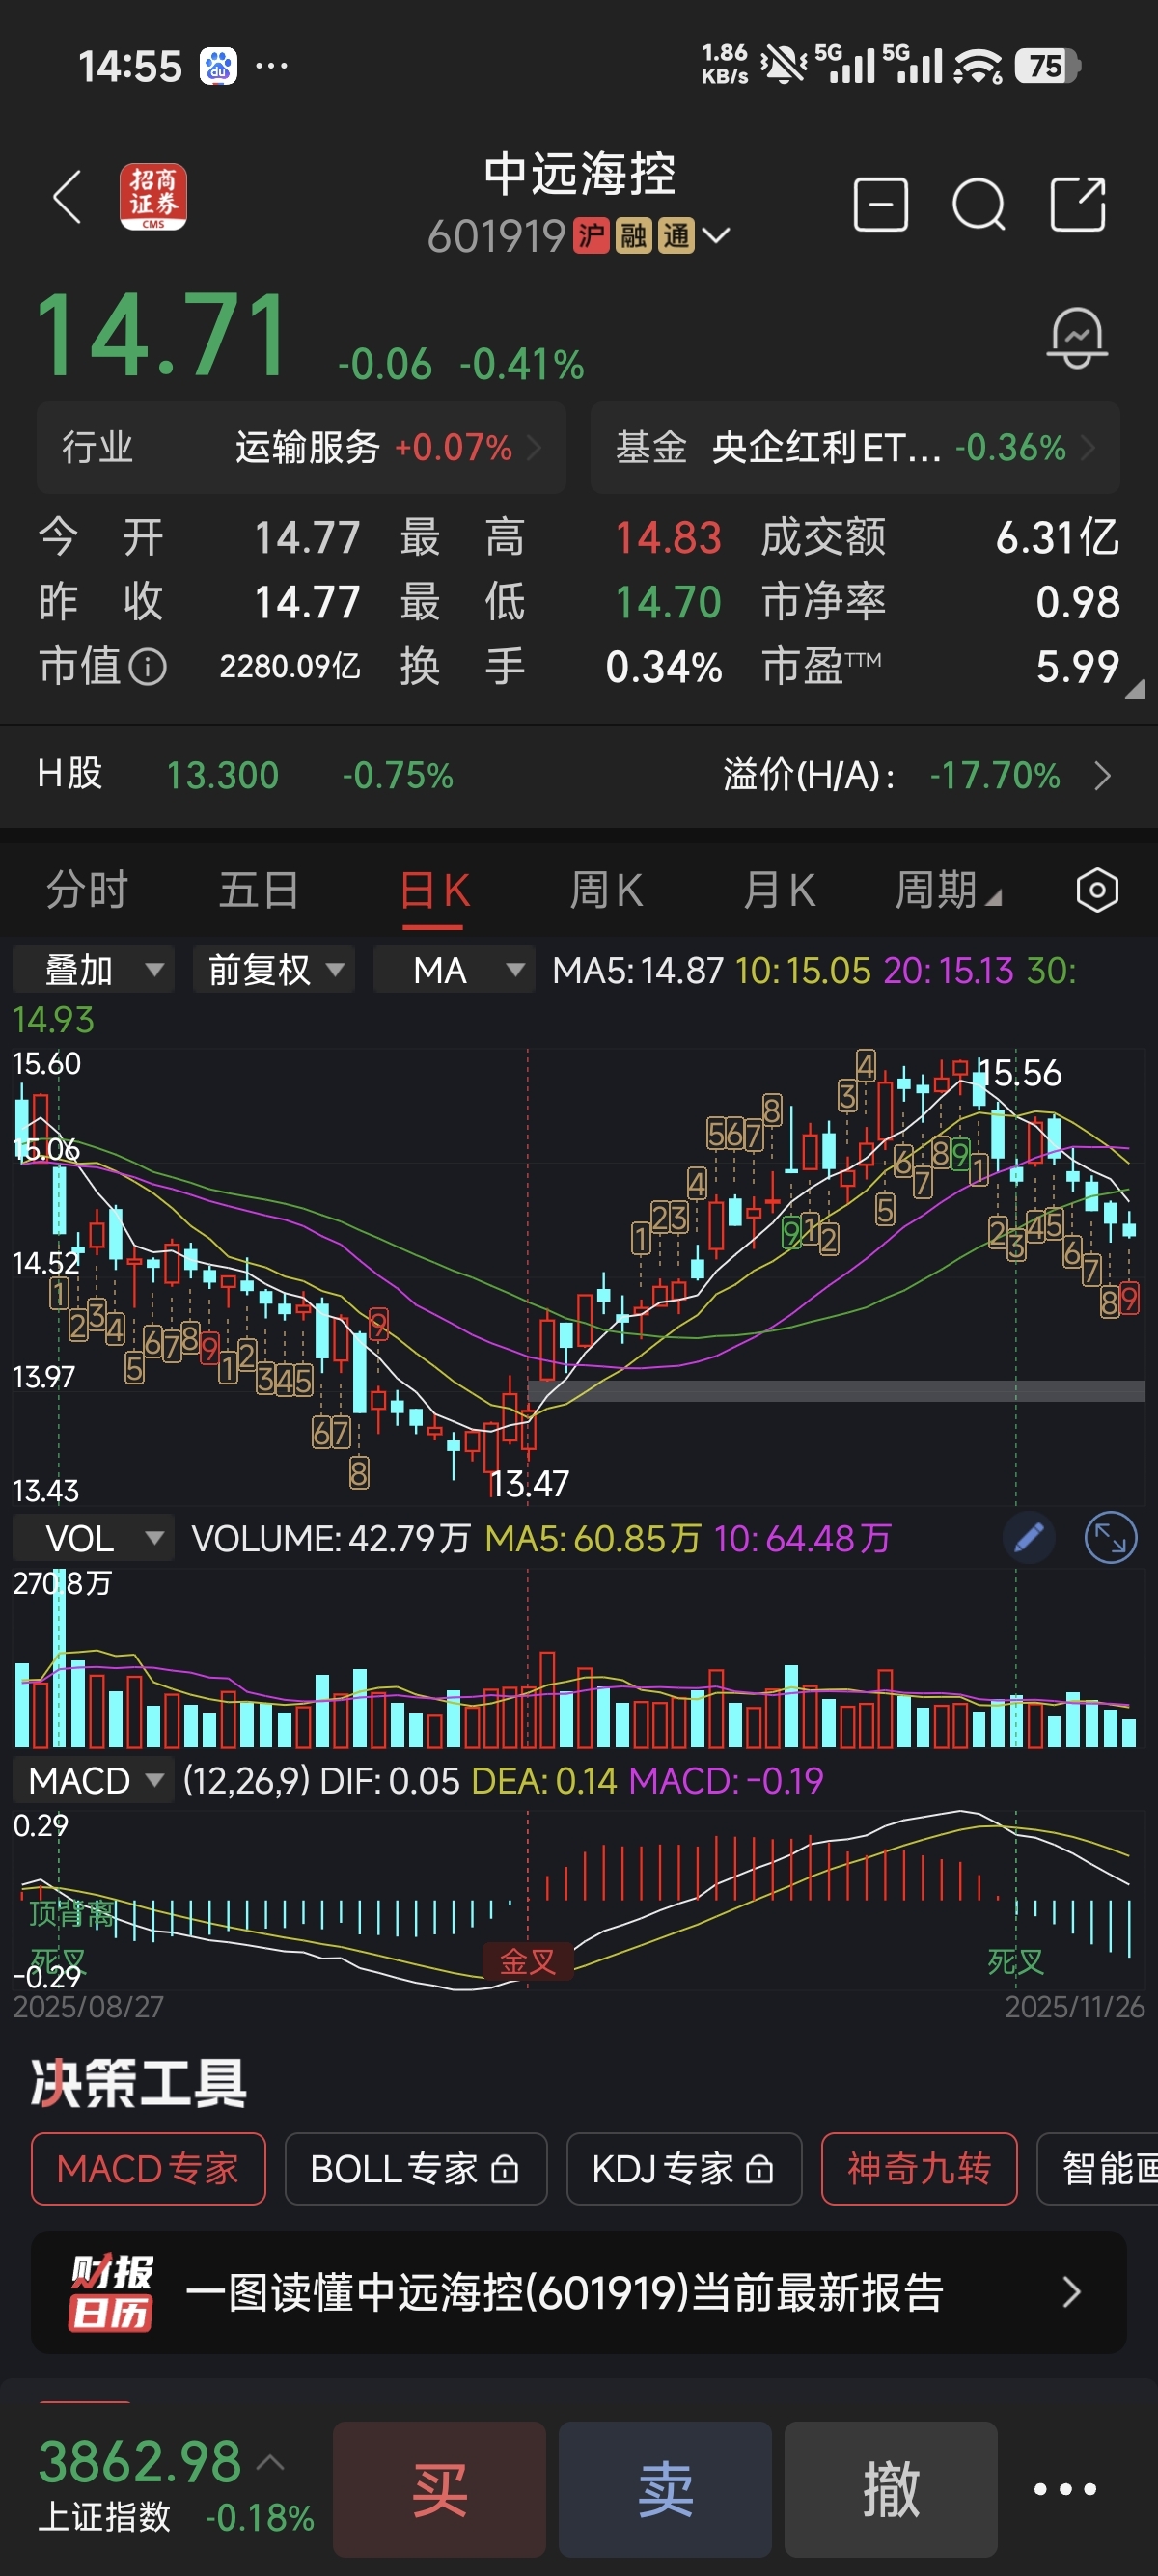Expand the stock code 601919 chevron
Viewport: 1158px width, 2576px height.
click(x=716, y=236)
